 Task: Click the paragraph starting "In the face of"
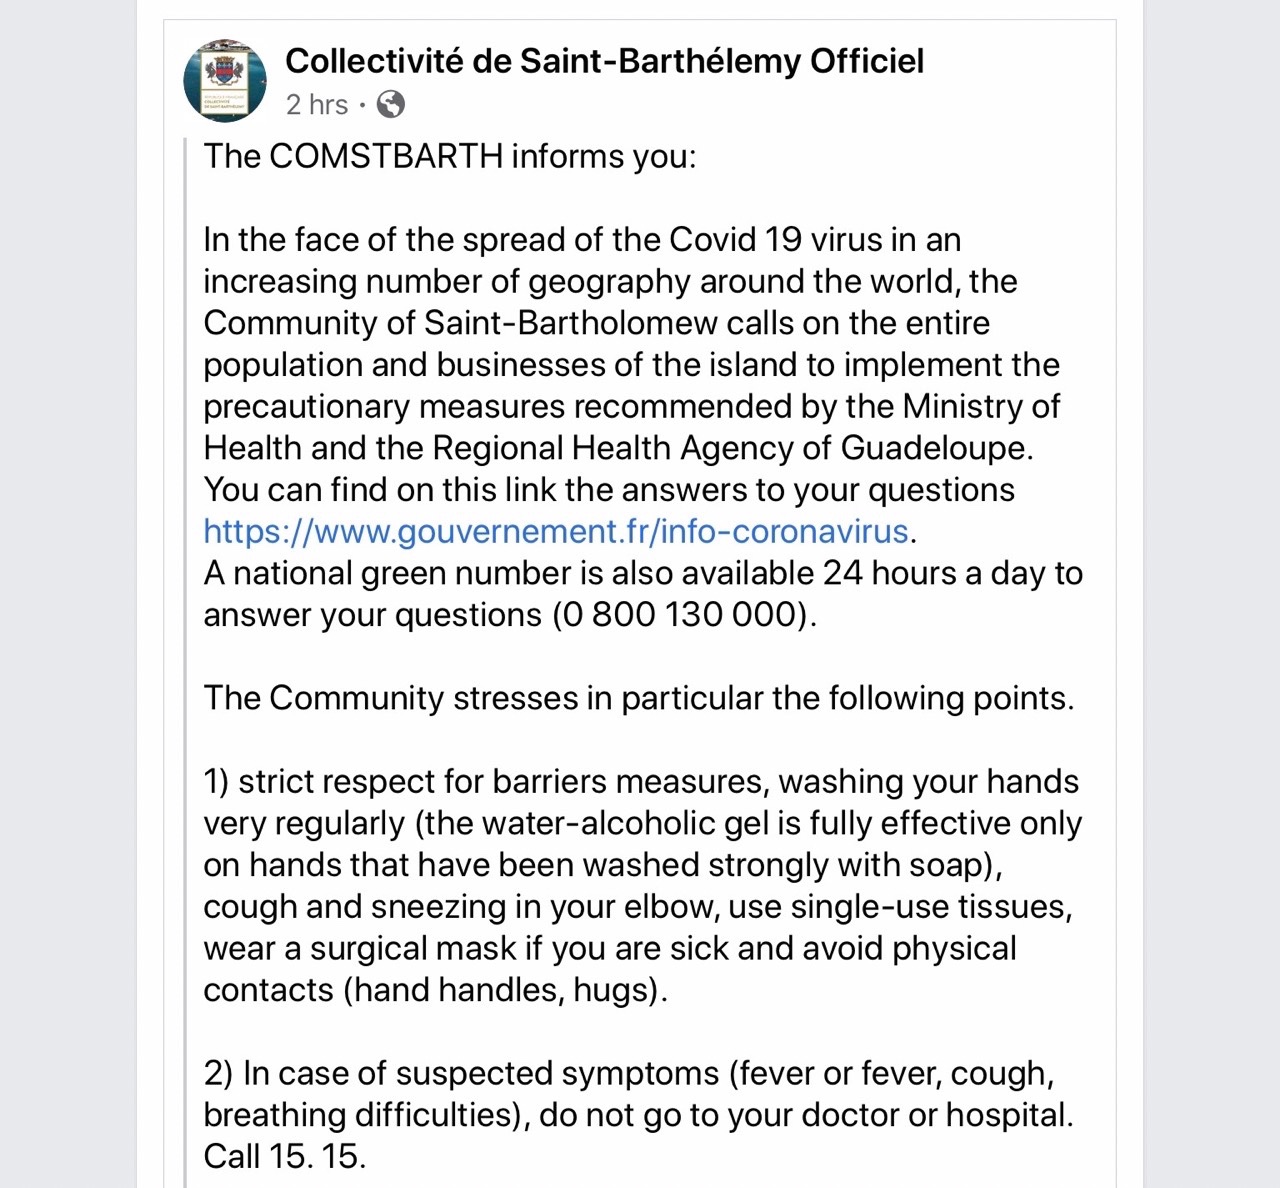630,343
